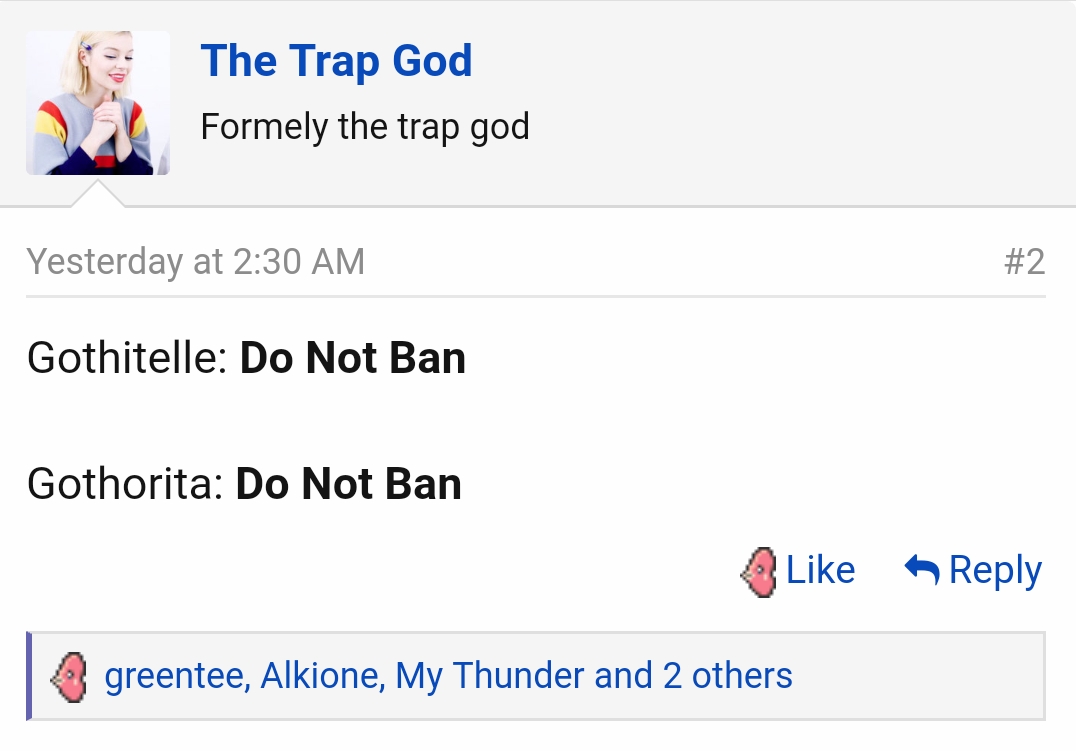Click the bold Do Not Ban after Gothorita
The image size is (1076, 751).
pos(349,483)
